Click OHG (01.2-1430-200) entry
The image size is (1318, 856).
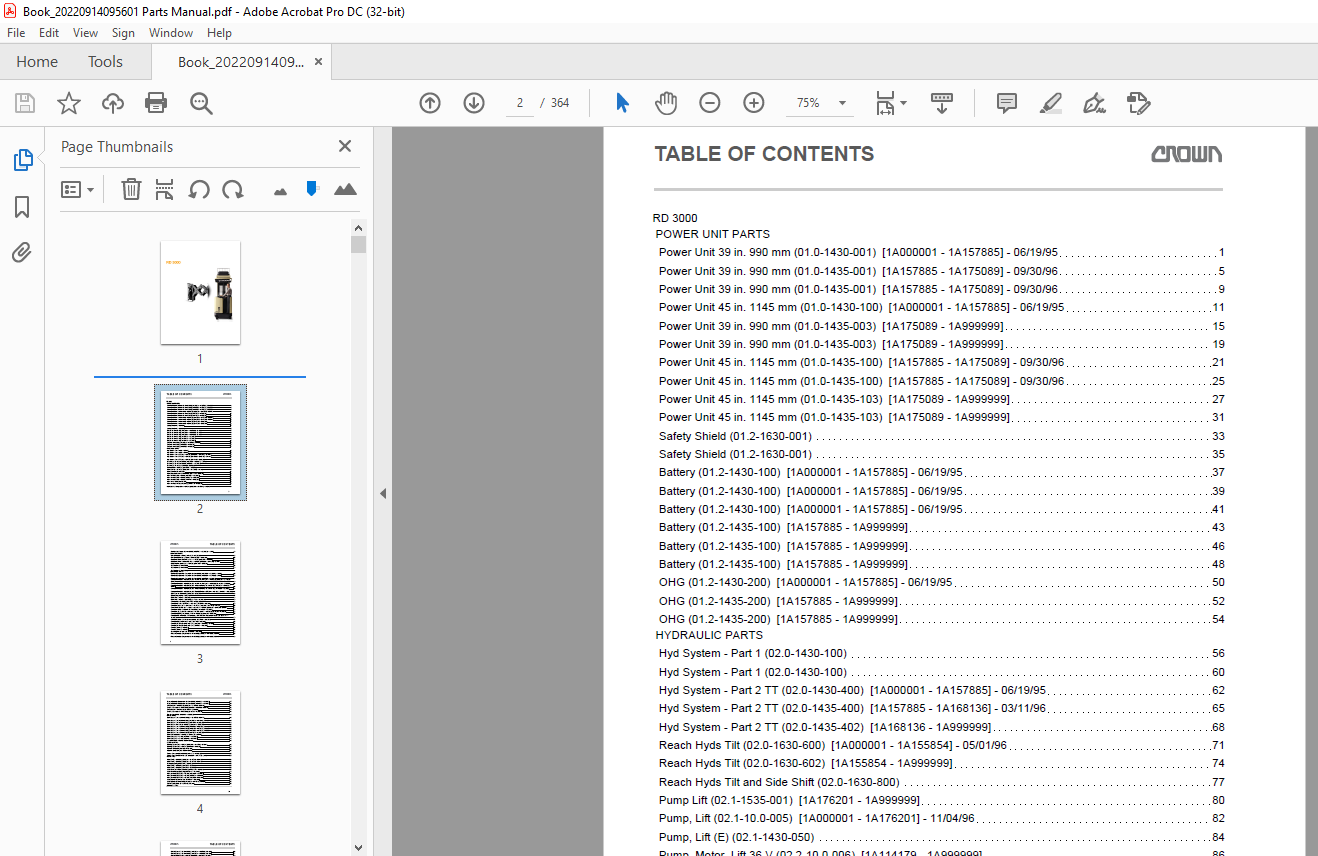940,582
